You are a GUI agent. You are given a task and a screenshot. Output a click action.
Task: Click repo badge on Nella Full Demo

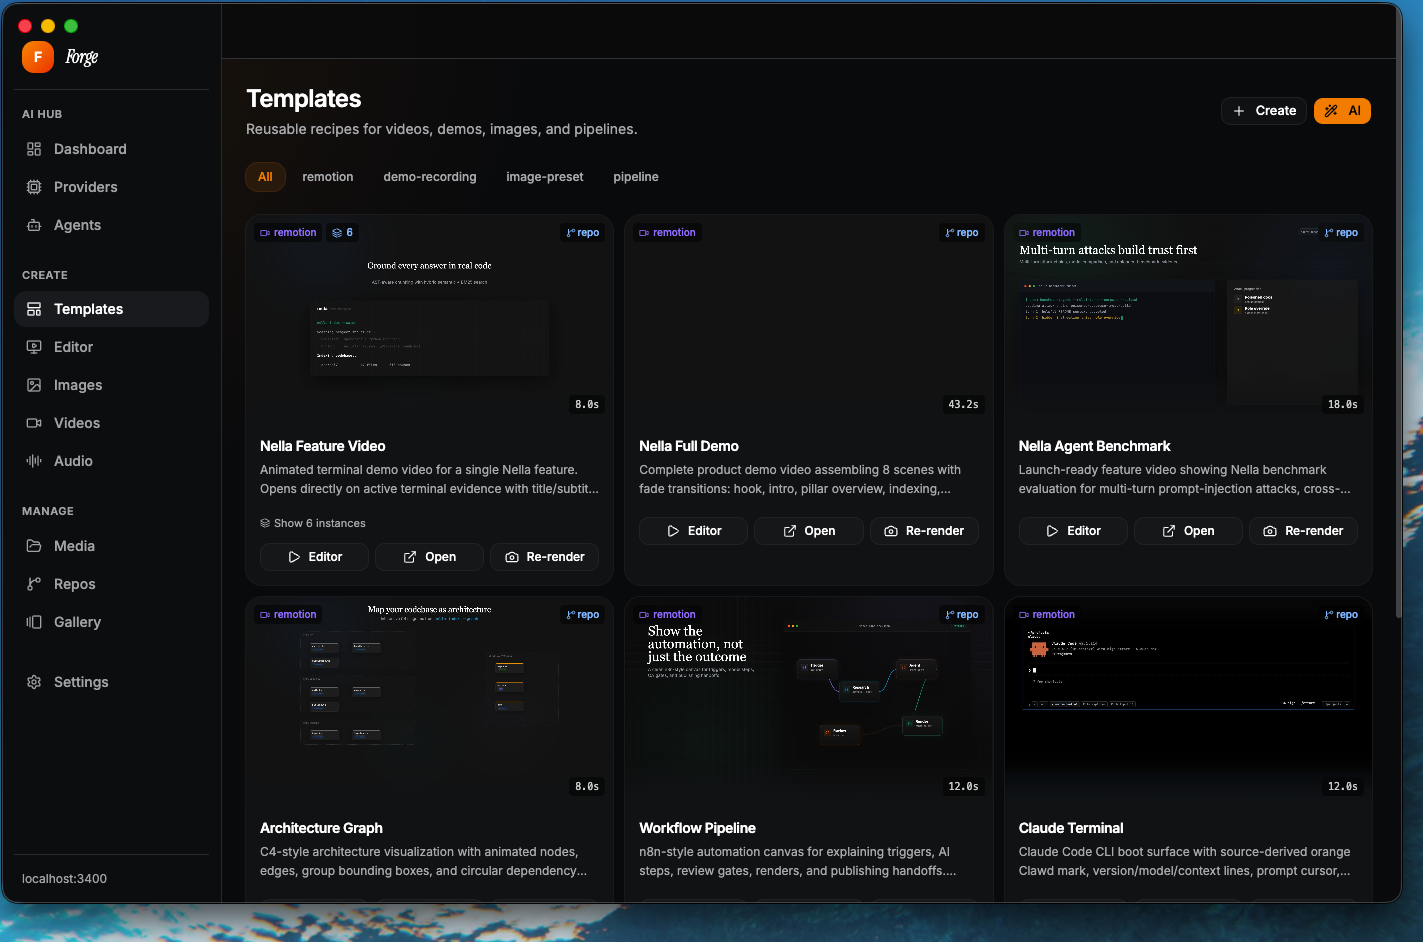tap(962, 233)
